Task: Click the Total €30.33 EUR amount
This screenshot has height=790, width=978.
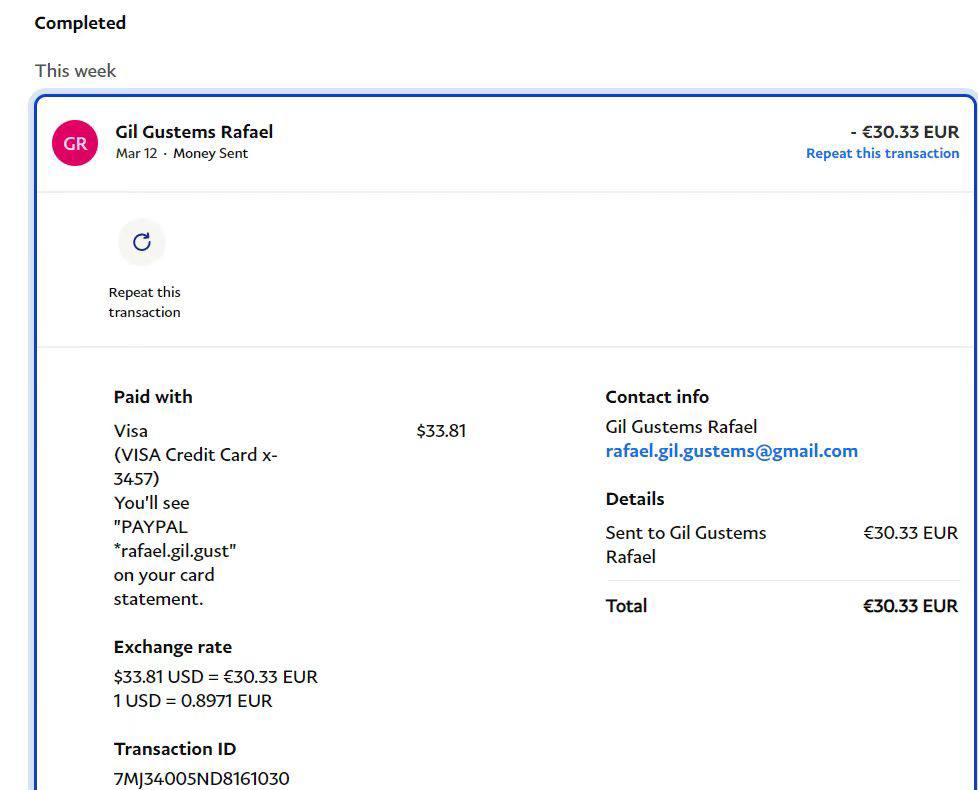Action: click(910, 606)
